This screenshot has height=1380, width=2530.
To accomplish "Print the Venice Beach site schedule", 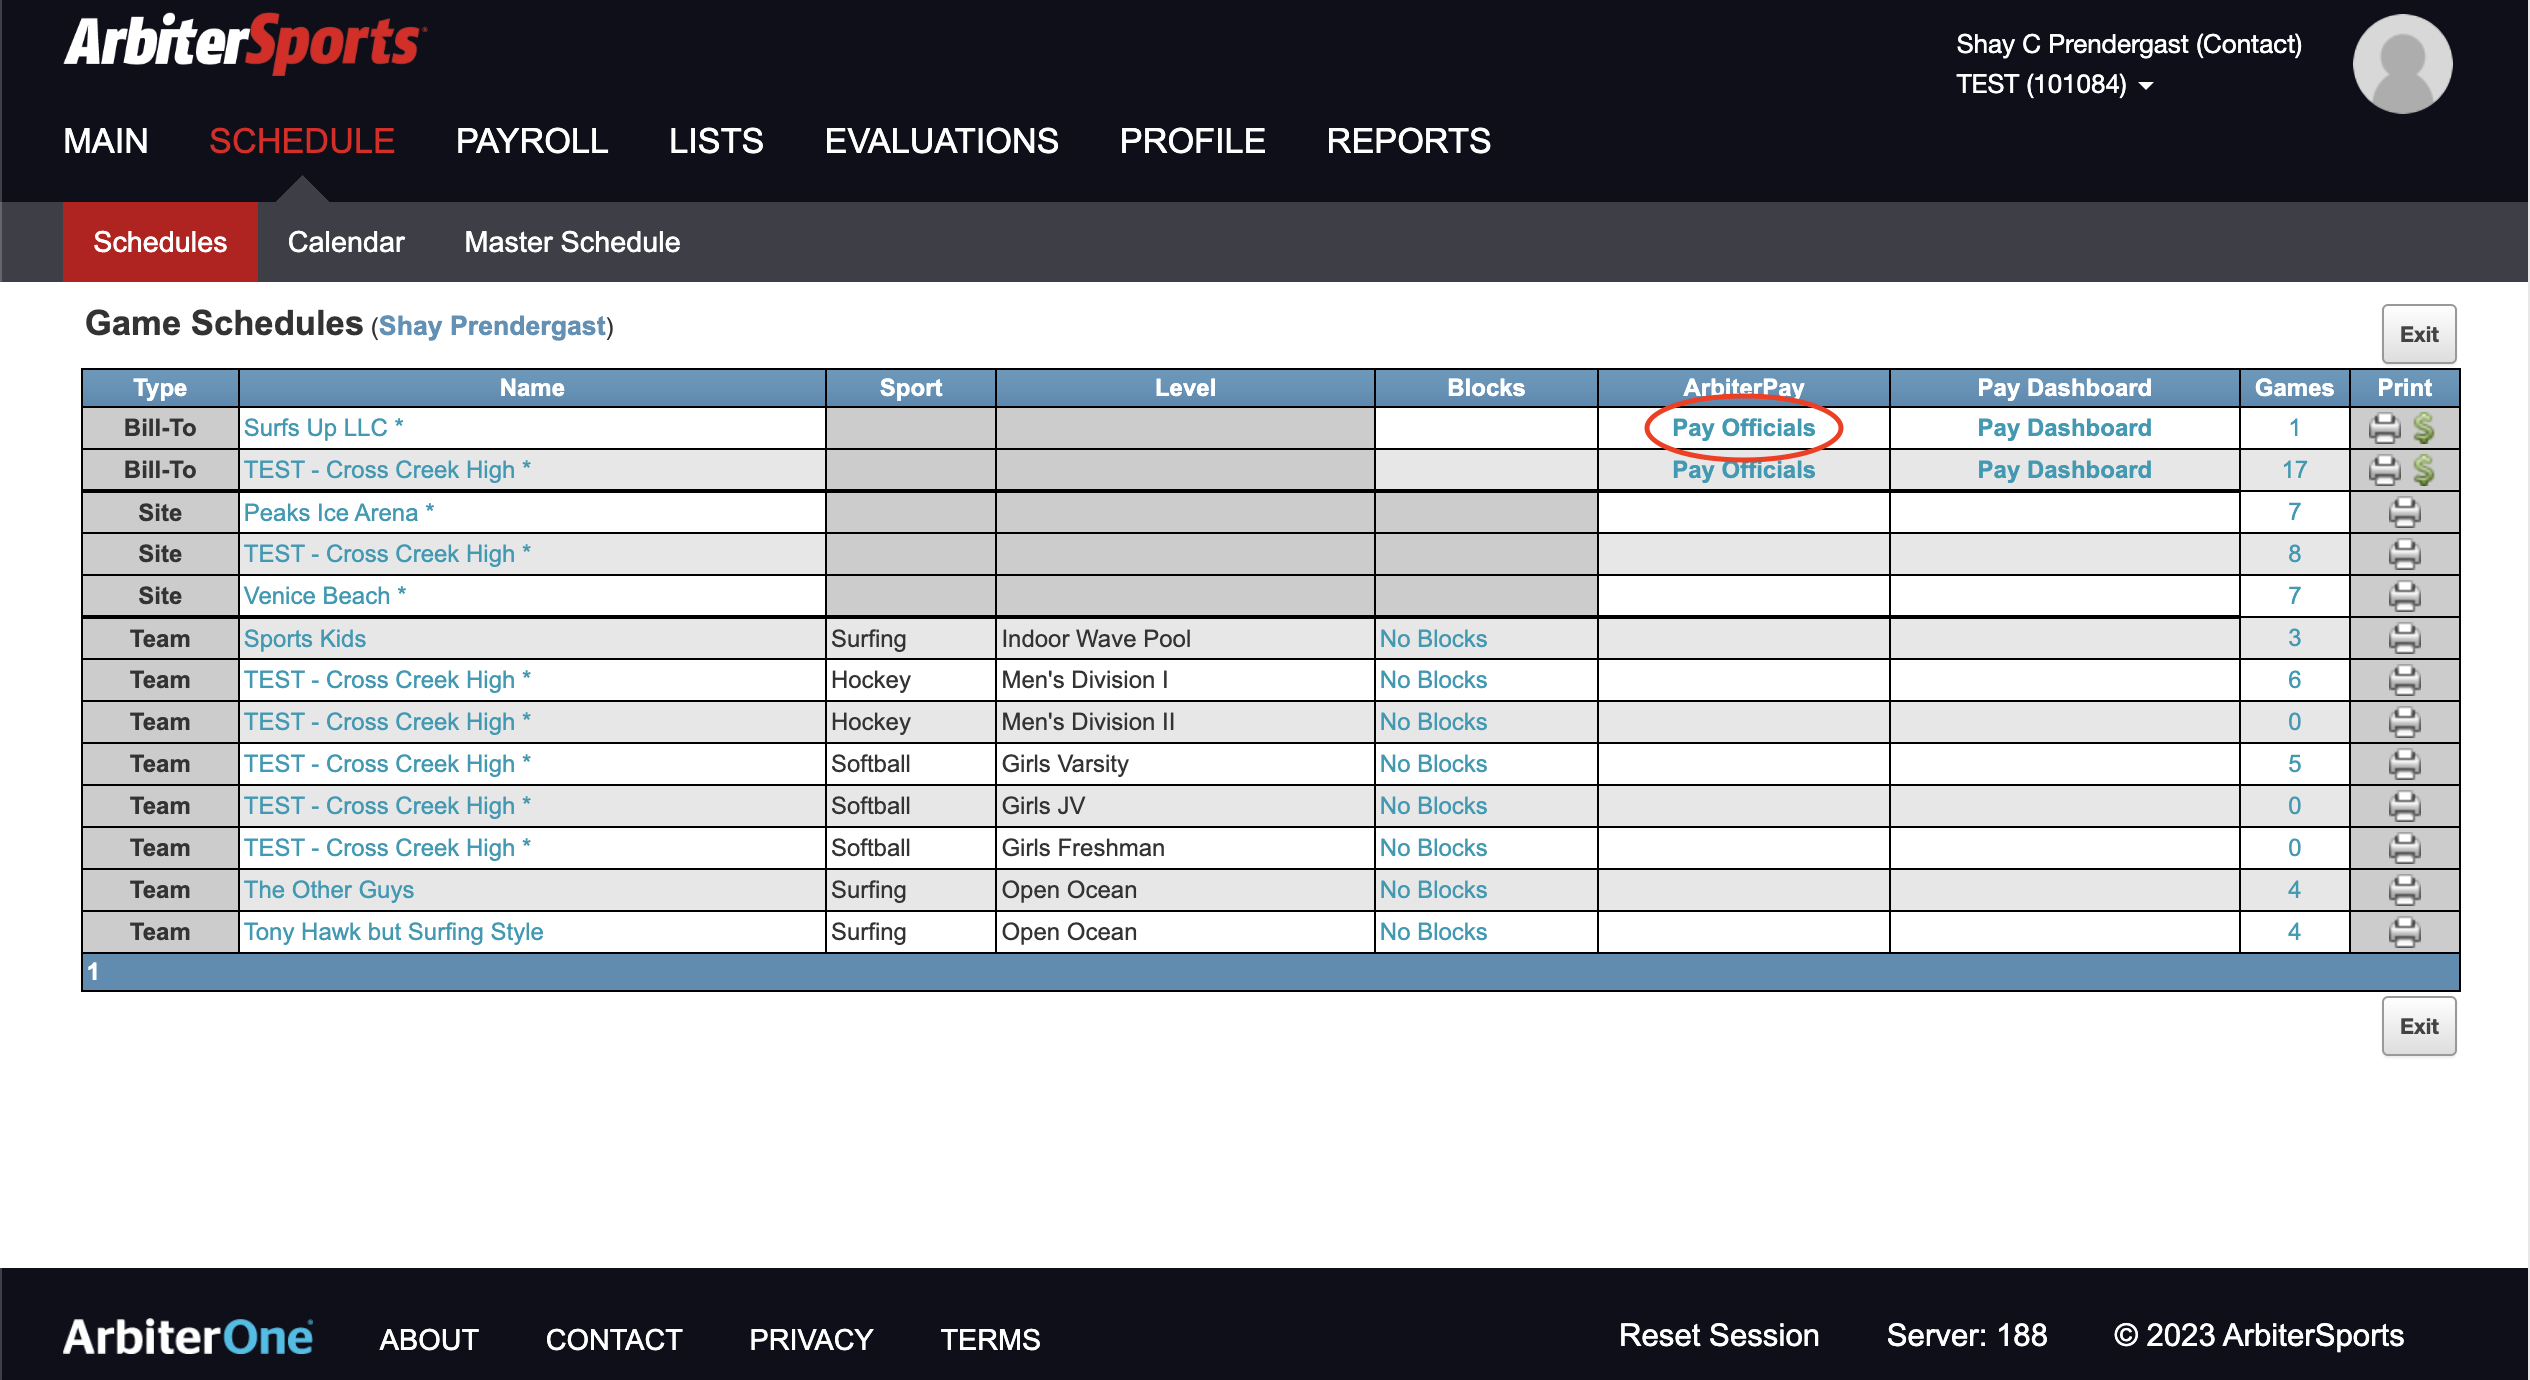I will [2404, 596].
